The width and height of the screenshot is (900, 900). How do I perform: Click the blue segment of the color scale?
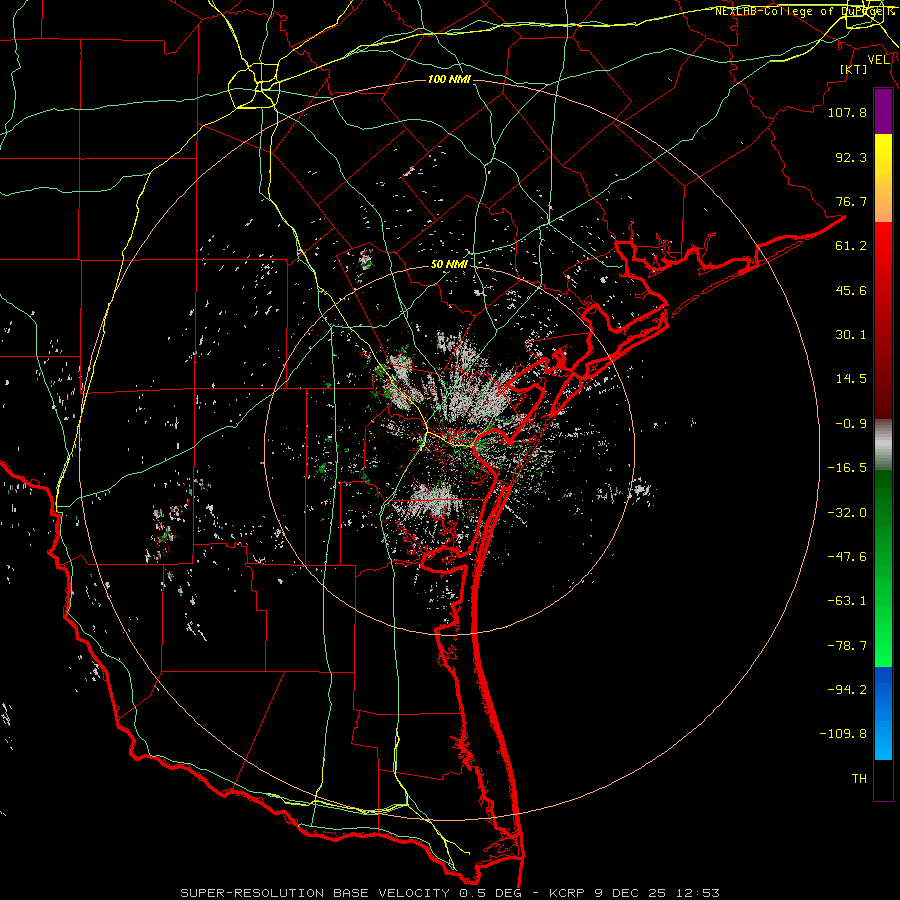[x=883, y=713]
